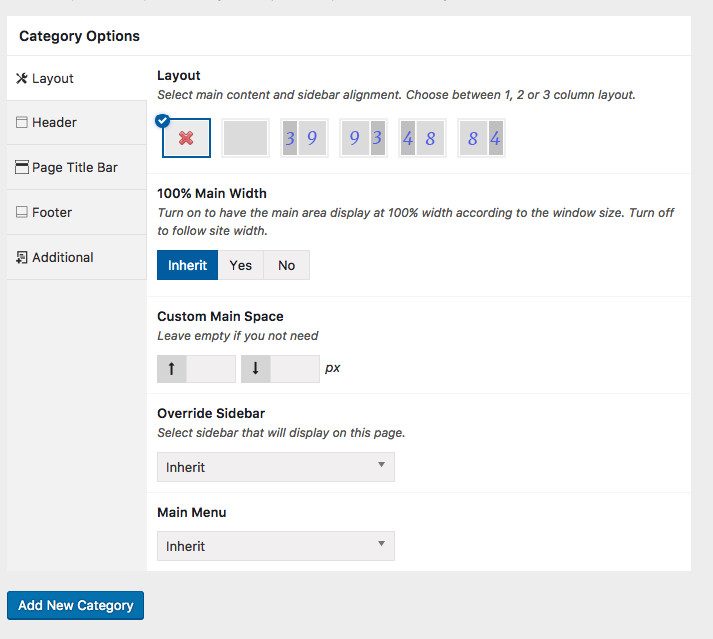Focus the bottom spacing input field
The image size is (713, 639).
click(295, 369)
